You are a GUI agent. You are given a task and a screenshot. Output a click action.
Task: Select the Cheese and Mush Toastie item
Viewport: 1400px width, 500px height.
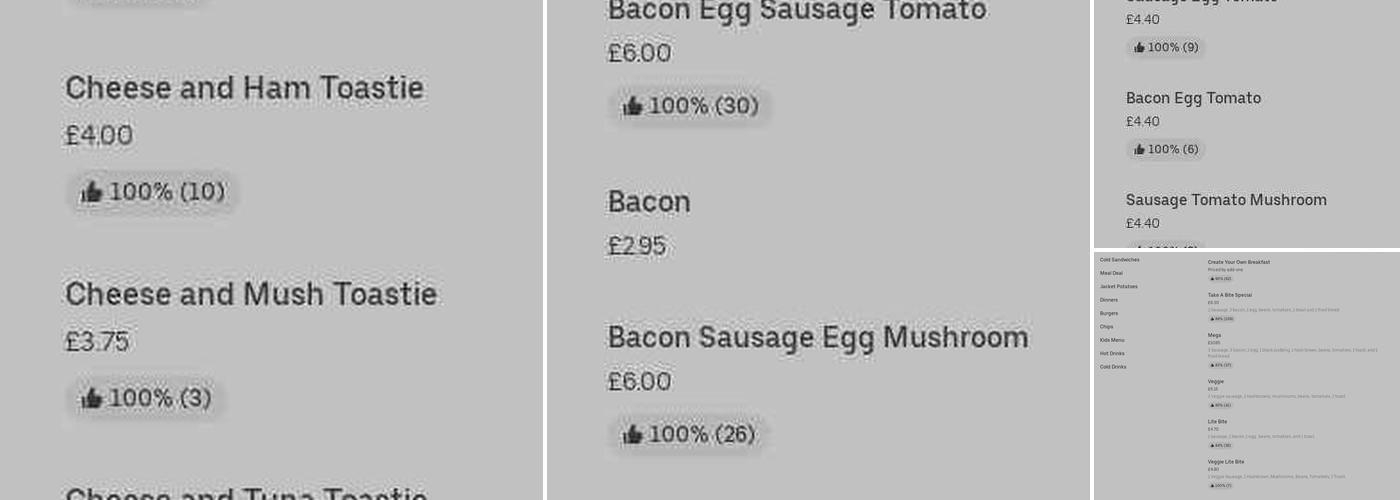point(250,294)
